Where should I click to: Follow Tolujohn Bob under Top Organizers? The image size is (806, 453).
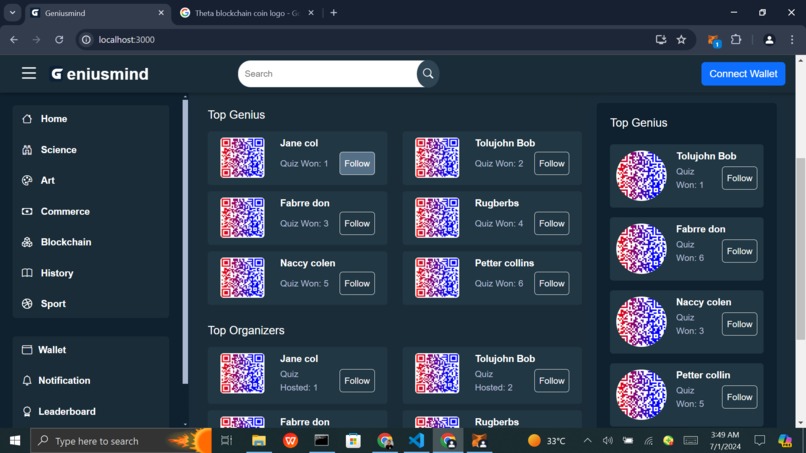tap(552, 381)
